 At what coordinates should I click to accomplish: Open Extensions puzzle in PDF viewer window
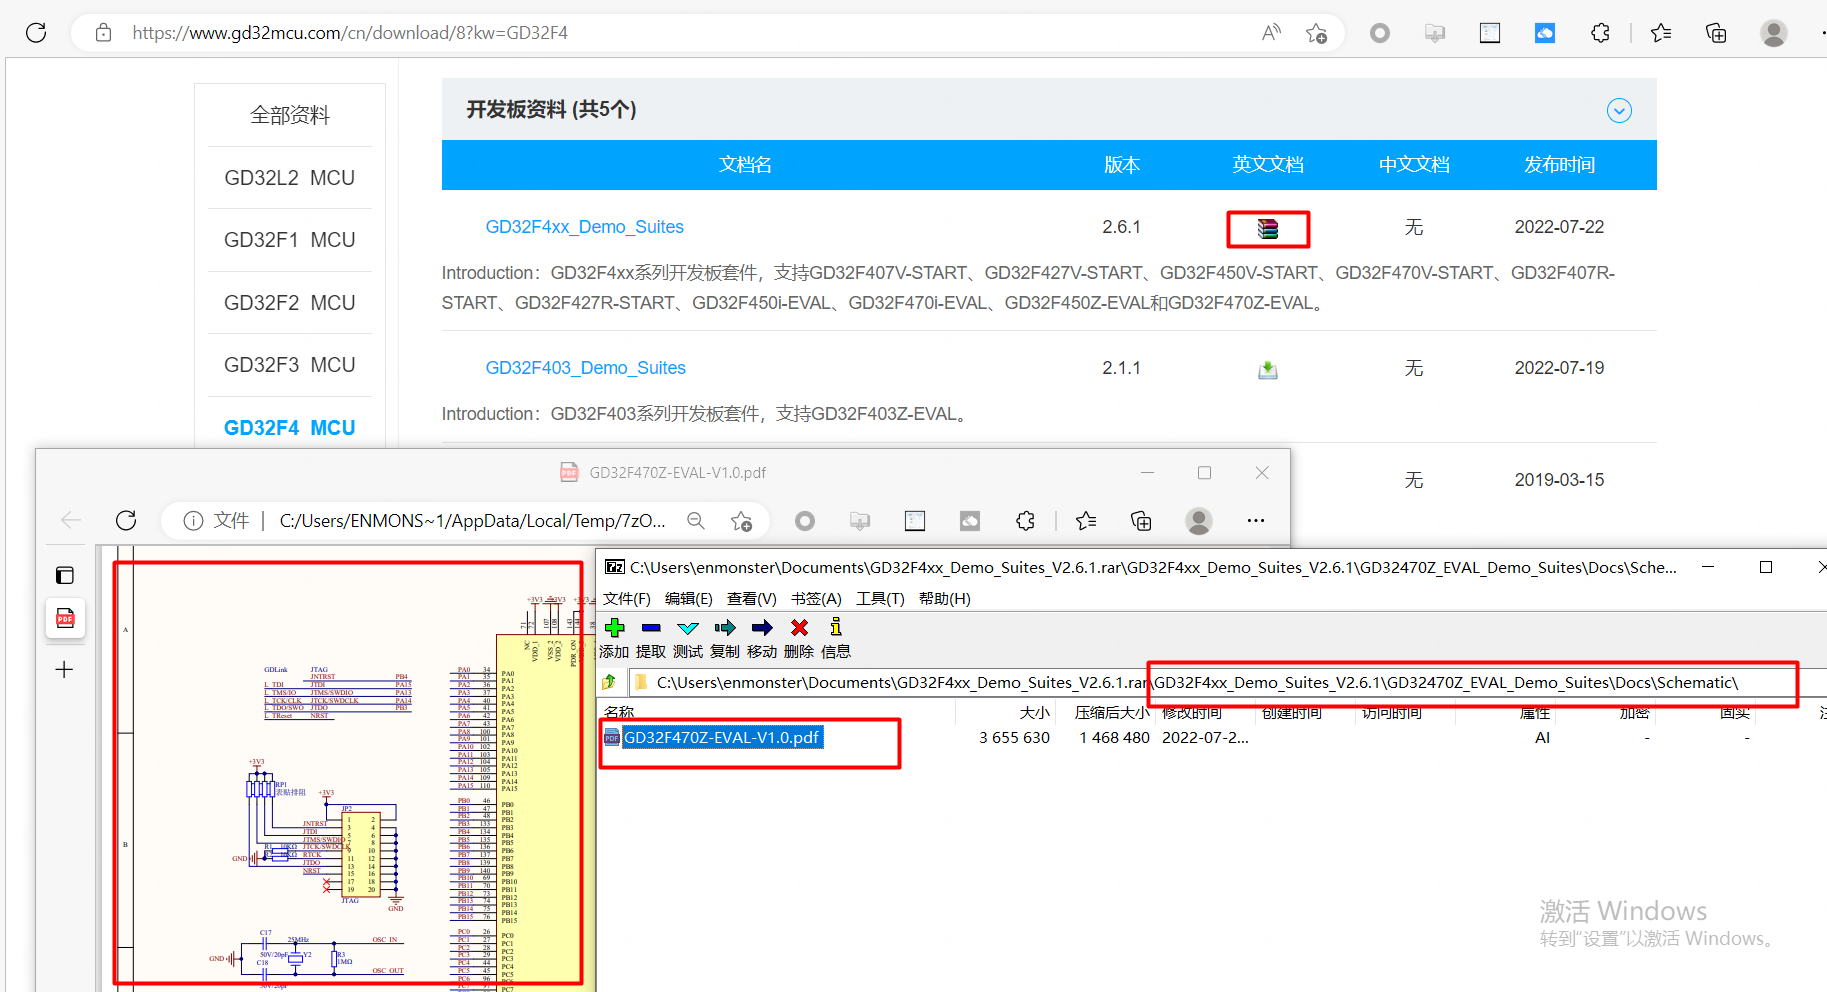[x=1025, y=521]
